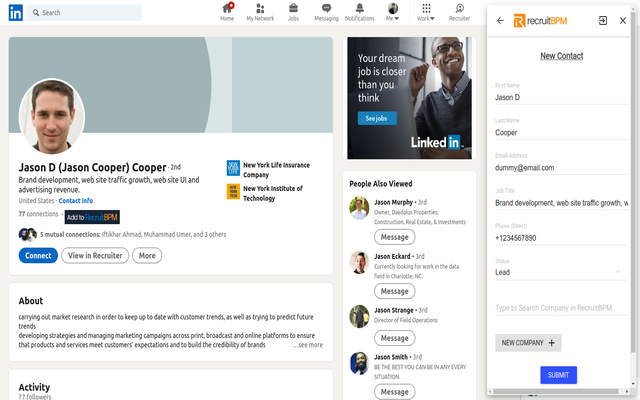Click the SUBMIT button
The width and height of the screenshot is (640, 400).
(558, 375)
